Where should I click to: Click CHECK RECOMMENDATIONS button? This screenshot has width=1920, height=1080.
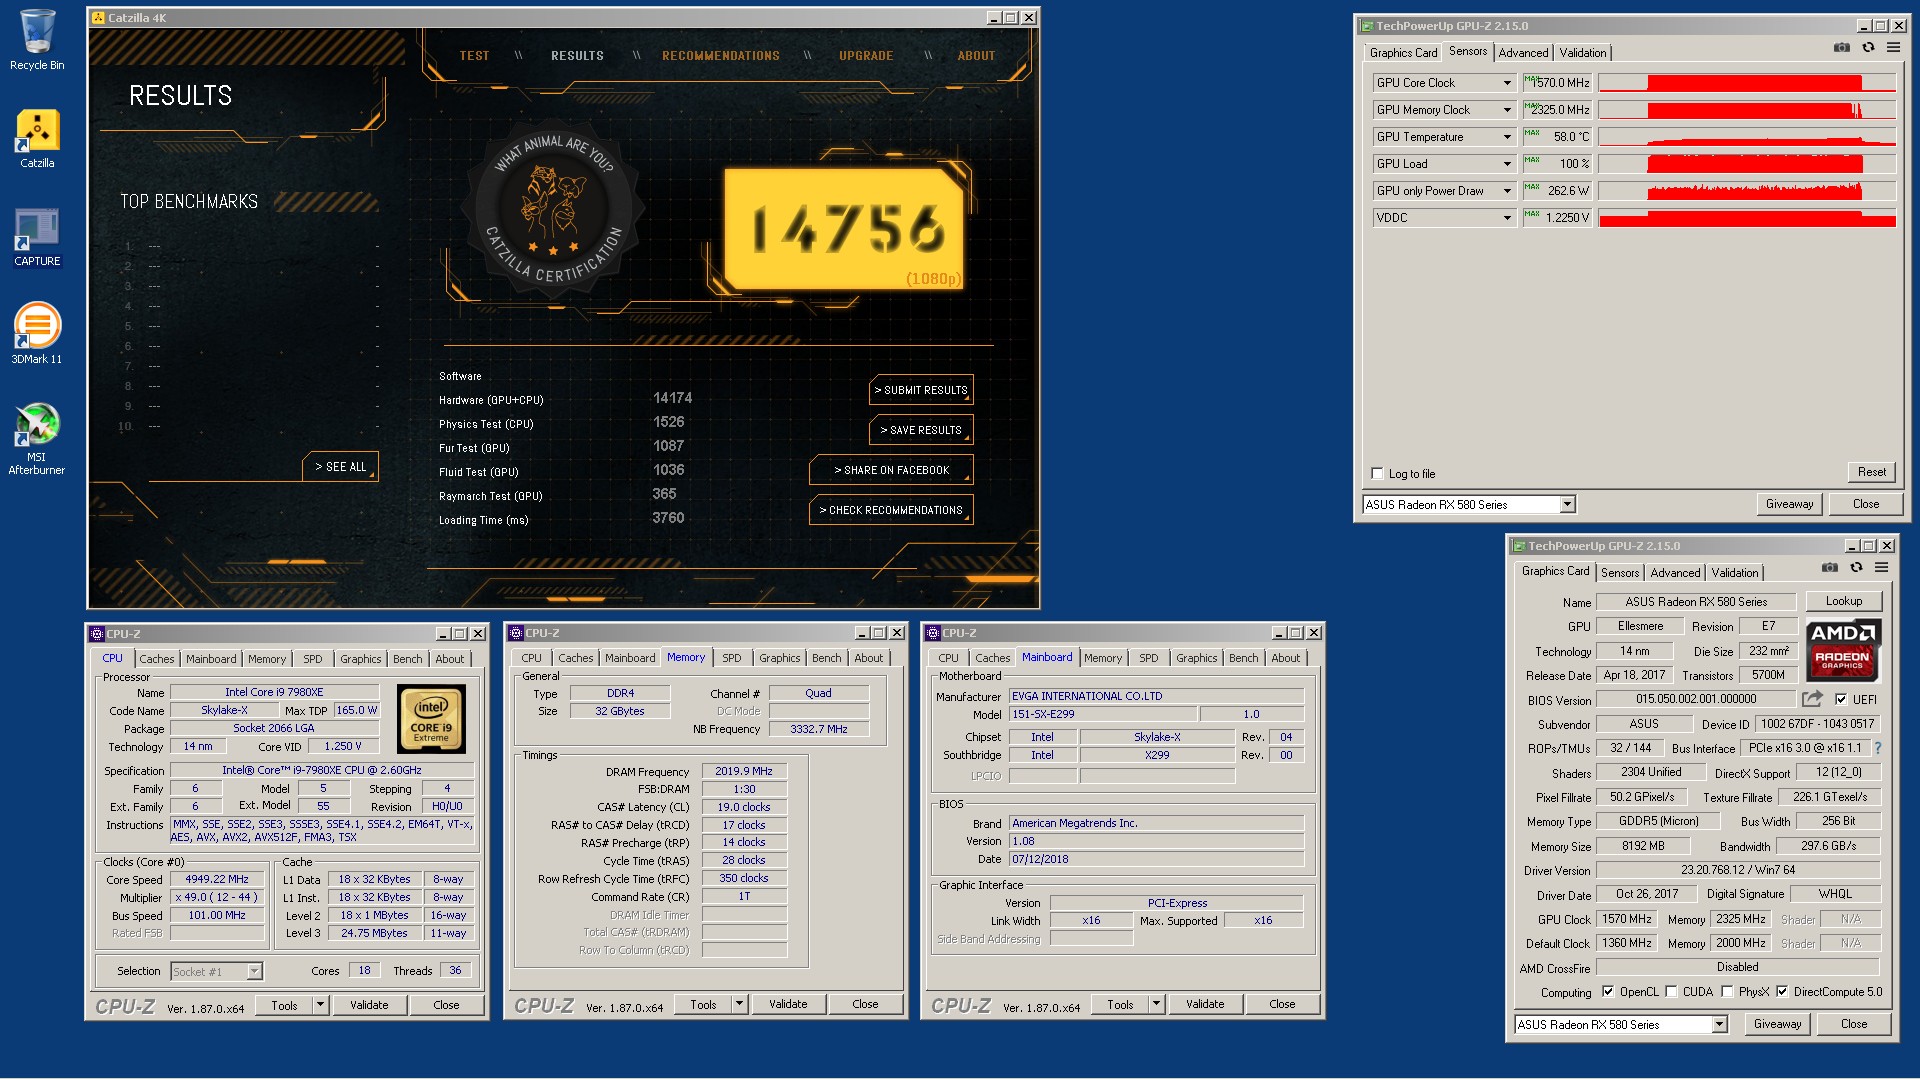coord(891,510)
